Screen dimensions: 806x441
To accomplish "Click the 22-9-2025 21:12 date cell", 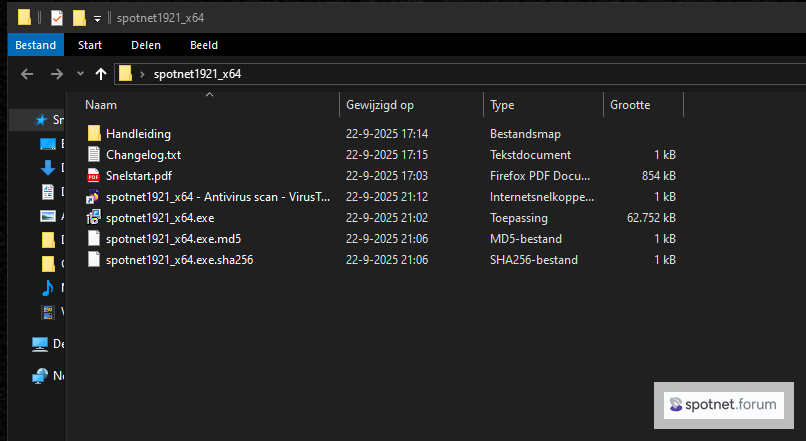I will click(387, 197).
